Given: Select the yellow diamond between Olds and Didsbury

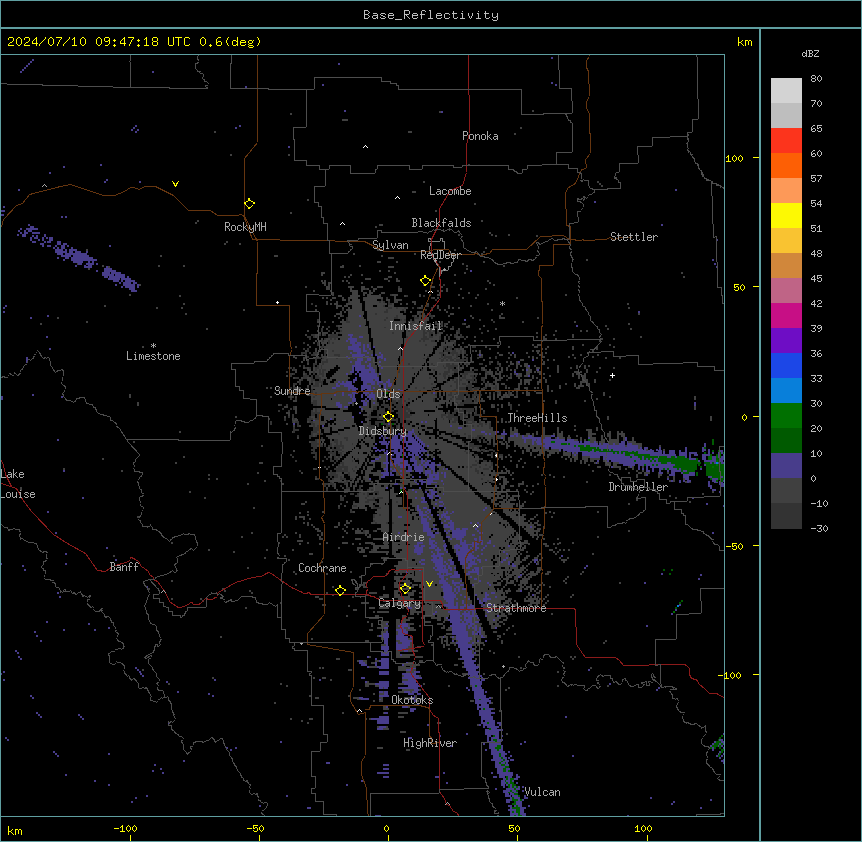Looking at the screenshot, I should (x=388, y=417).
